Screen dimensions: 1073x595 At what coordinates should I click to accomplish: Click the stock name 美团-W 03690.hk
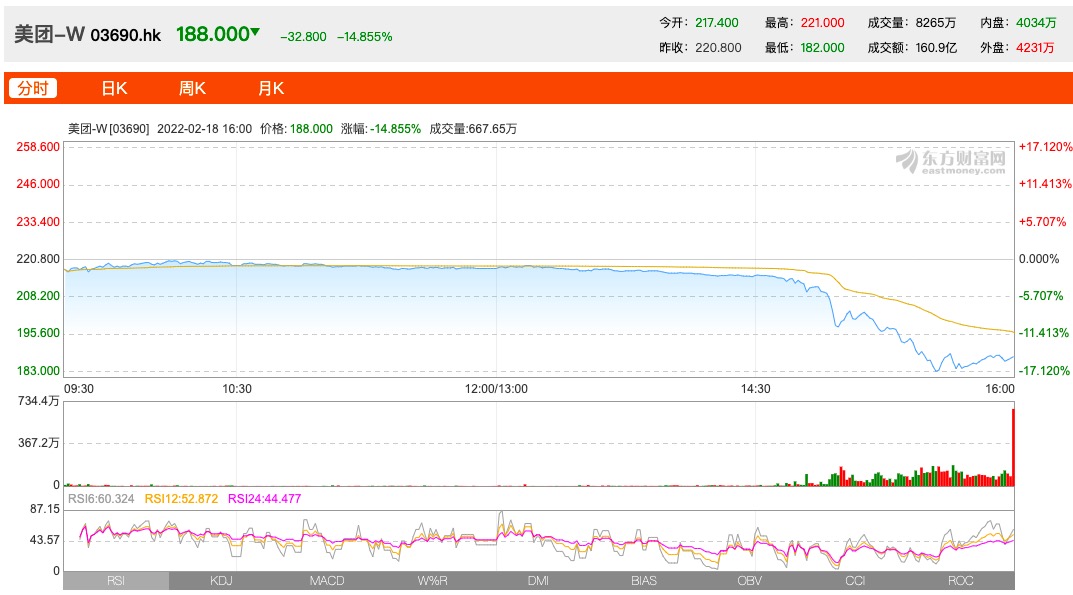tap(88, 34)
